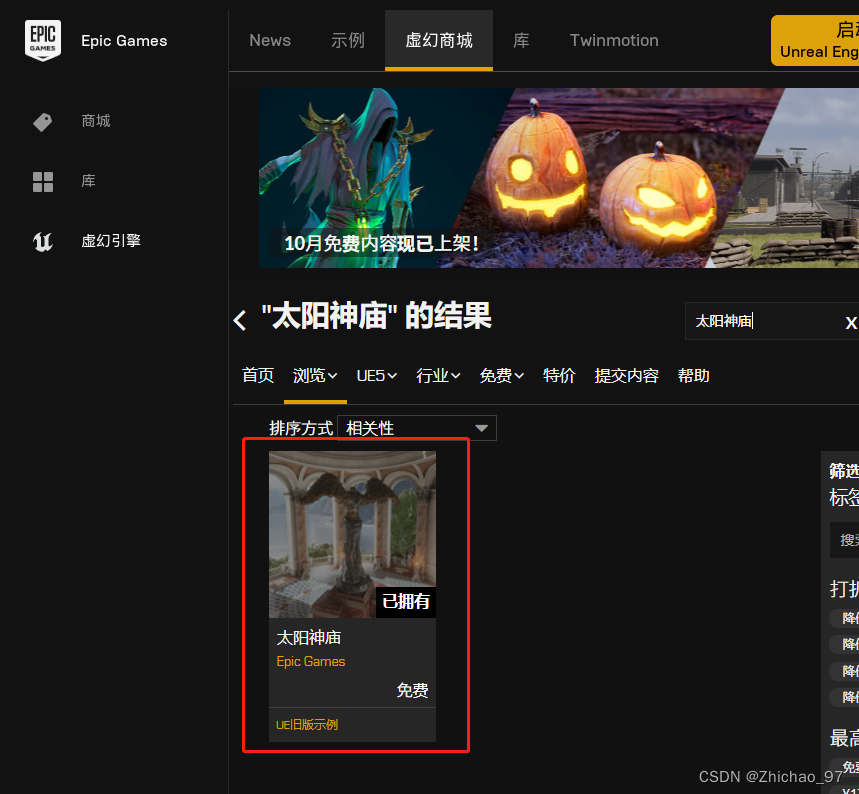Select the 虚幻商城 tab
859x794 pixels.
[439, 40]
